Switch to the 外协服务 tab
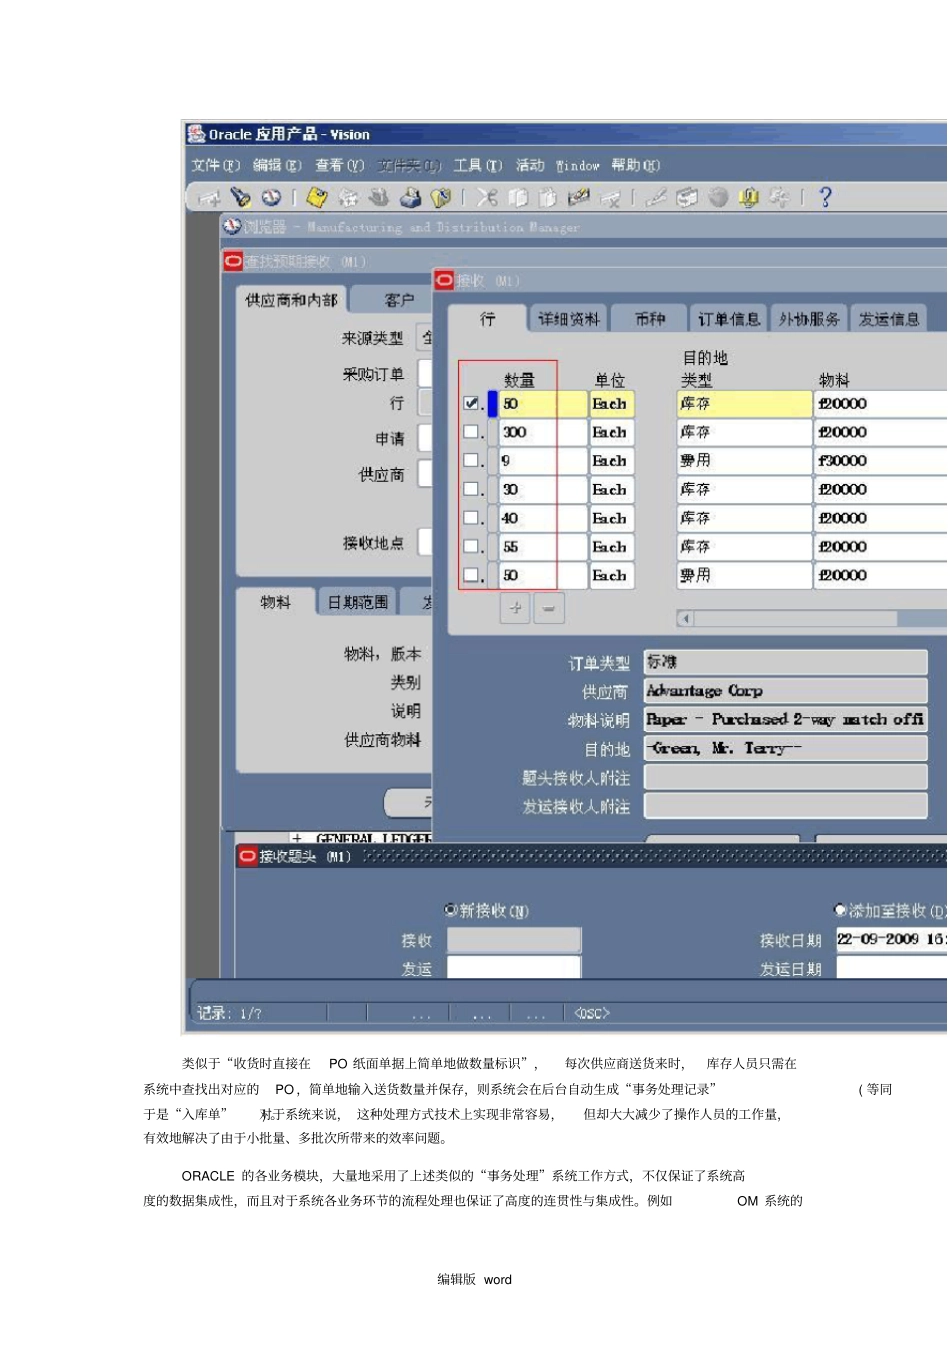Image resolution: width=950 pixels, height=1345 pixels. click(x=809, y=319)
